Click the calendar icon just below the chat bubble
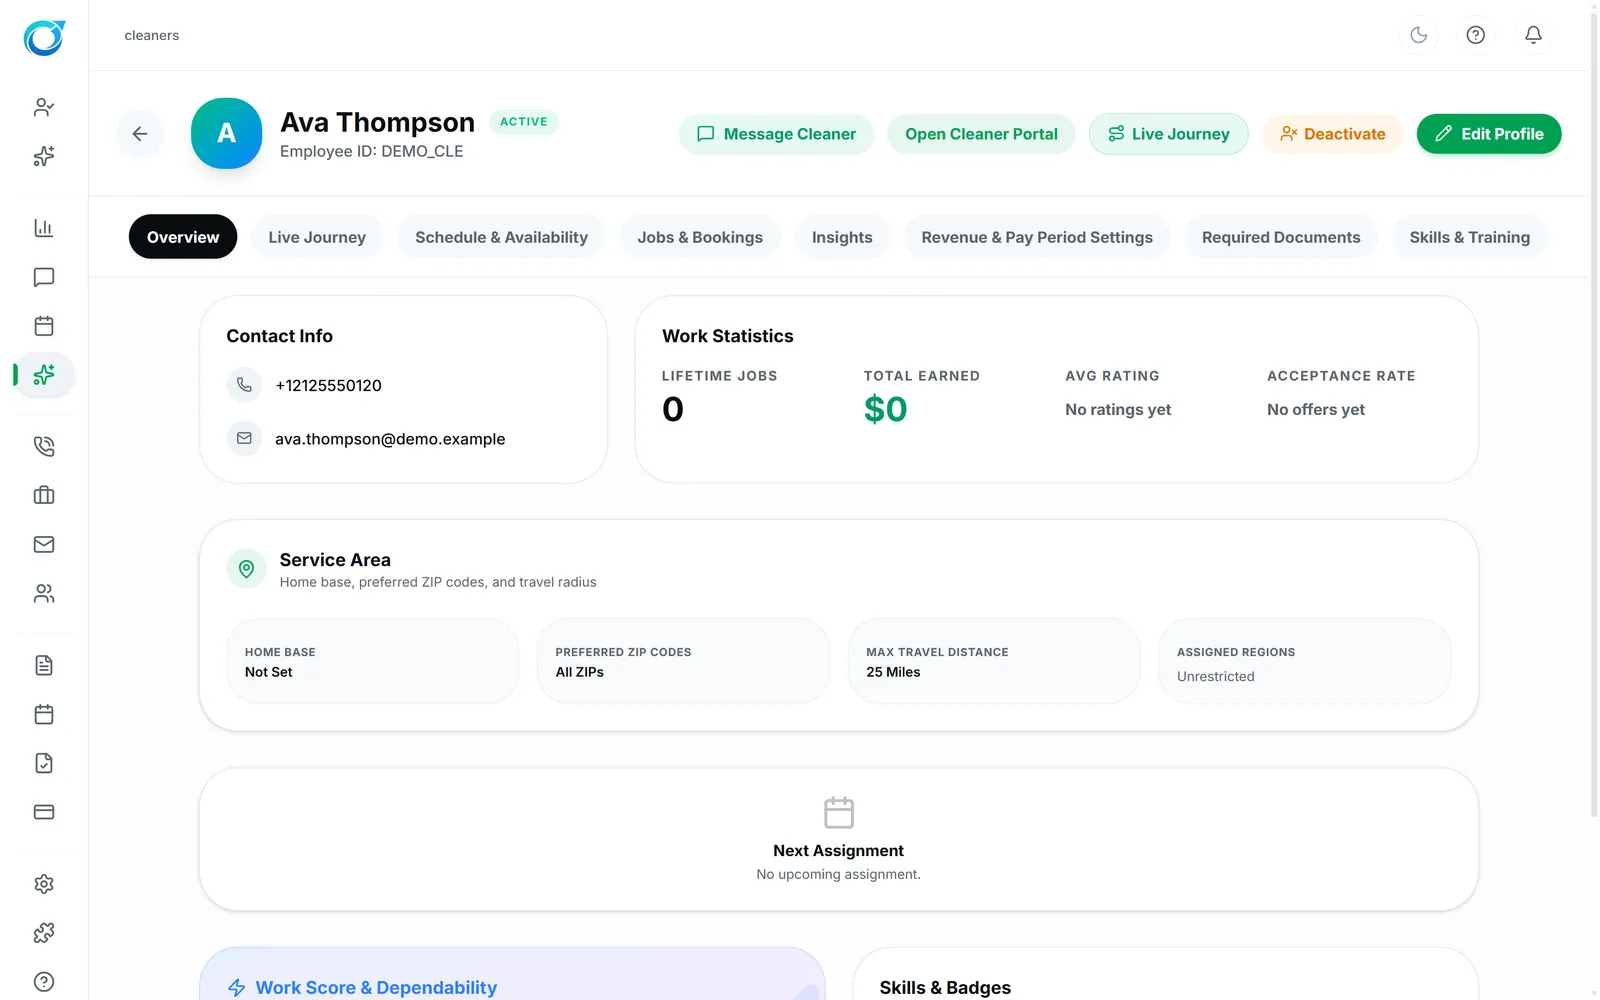Screen dimensions: 1600x1000 (44, 326)
